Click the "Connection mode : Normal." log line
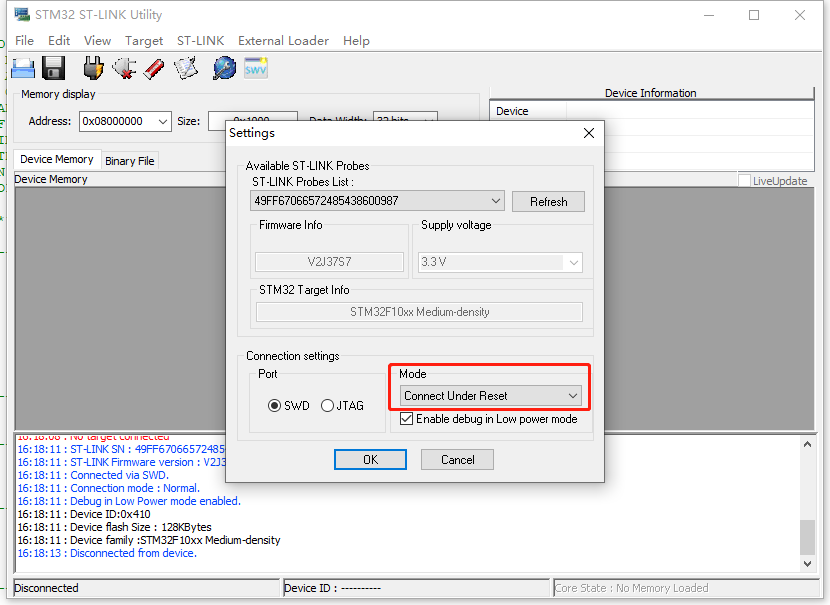830x605 pixels. click(x=109, y=488)
